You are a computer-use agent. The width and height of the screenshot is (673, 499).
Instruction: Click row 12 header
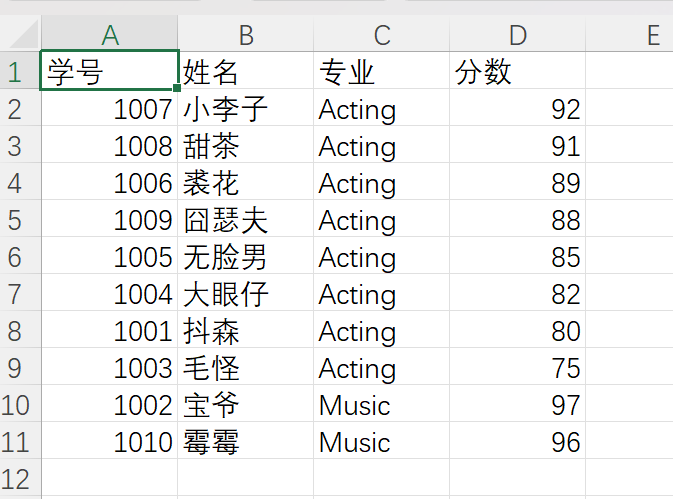pos(17,479)
